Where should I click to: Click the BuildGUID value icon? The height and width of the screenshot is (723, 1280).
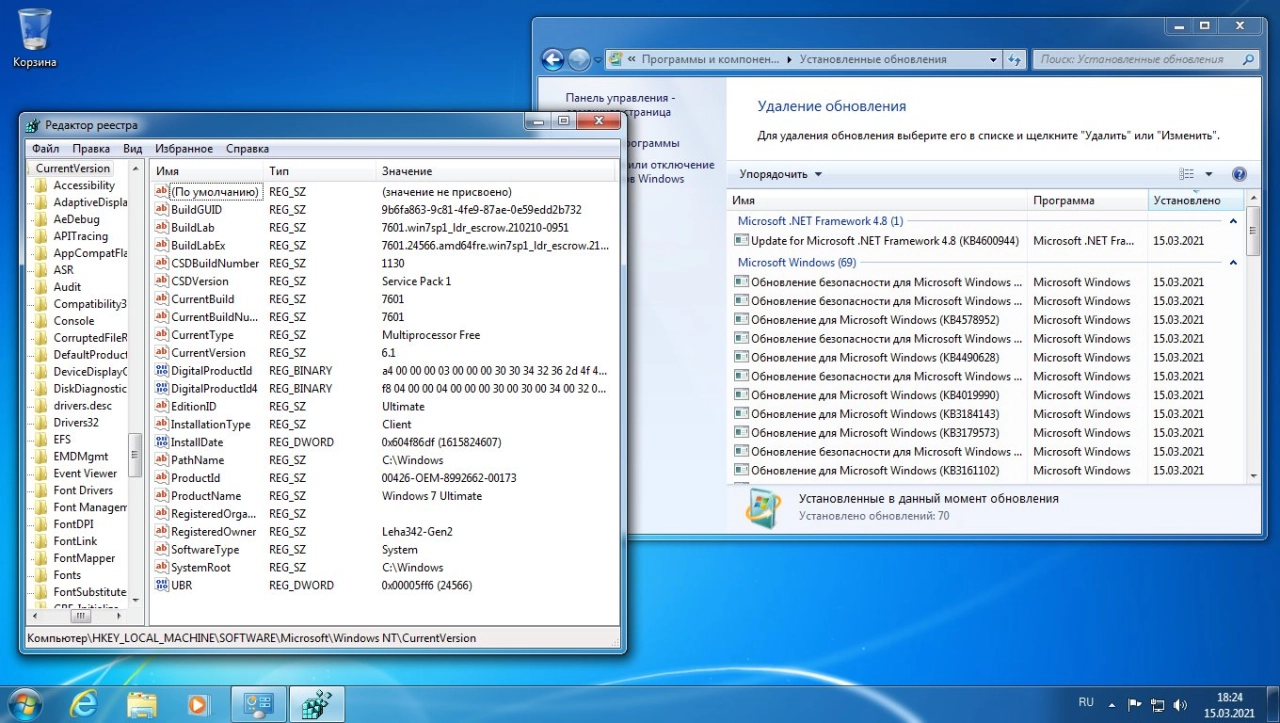coord(162,210)
